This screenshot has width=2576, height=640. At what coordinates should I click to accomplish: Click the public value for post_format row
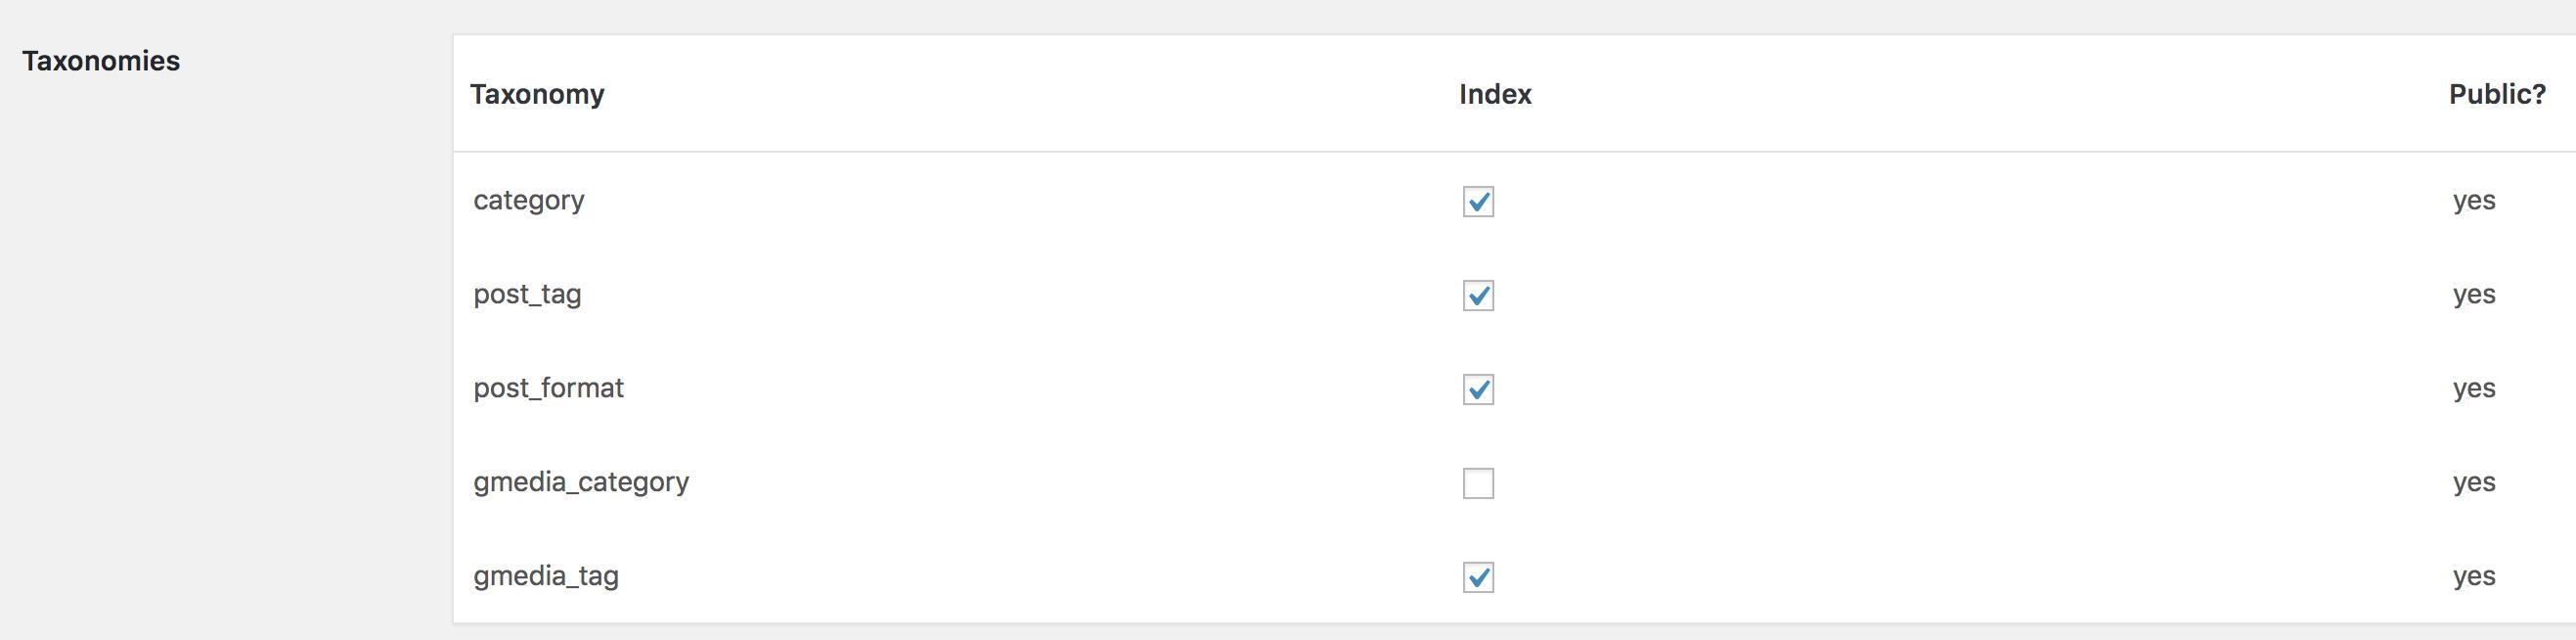2474,389
